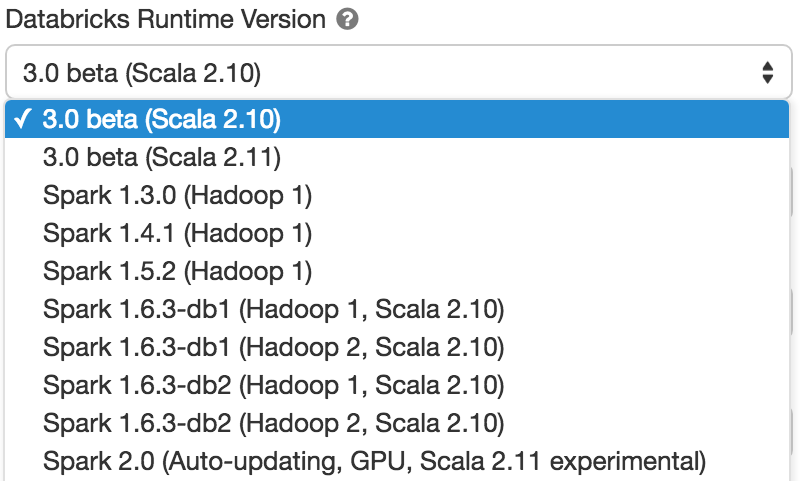Screen dimensions: 801x481
Task: Pick Spark 1.6.3-db2 with Hadoop 1
Action: pos(273,386)
